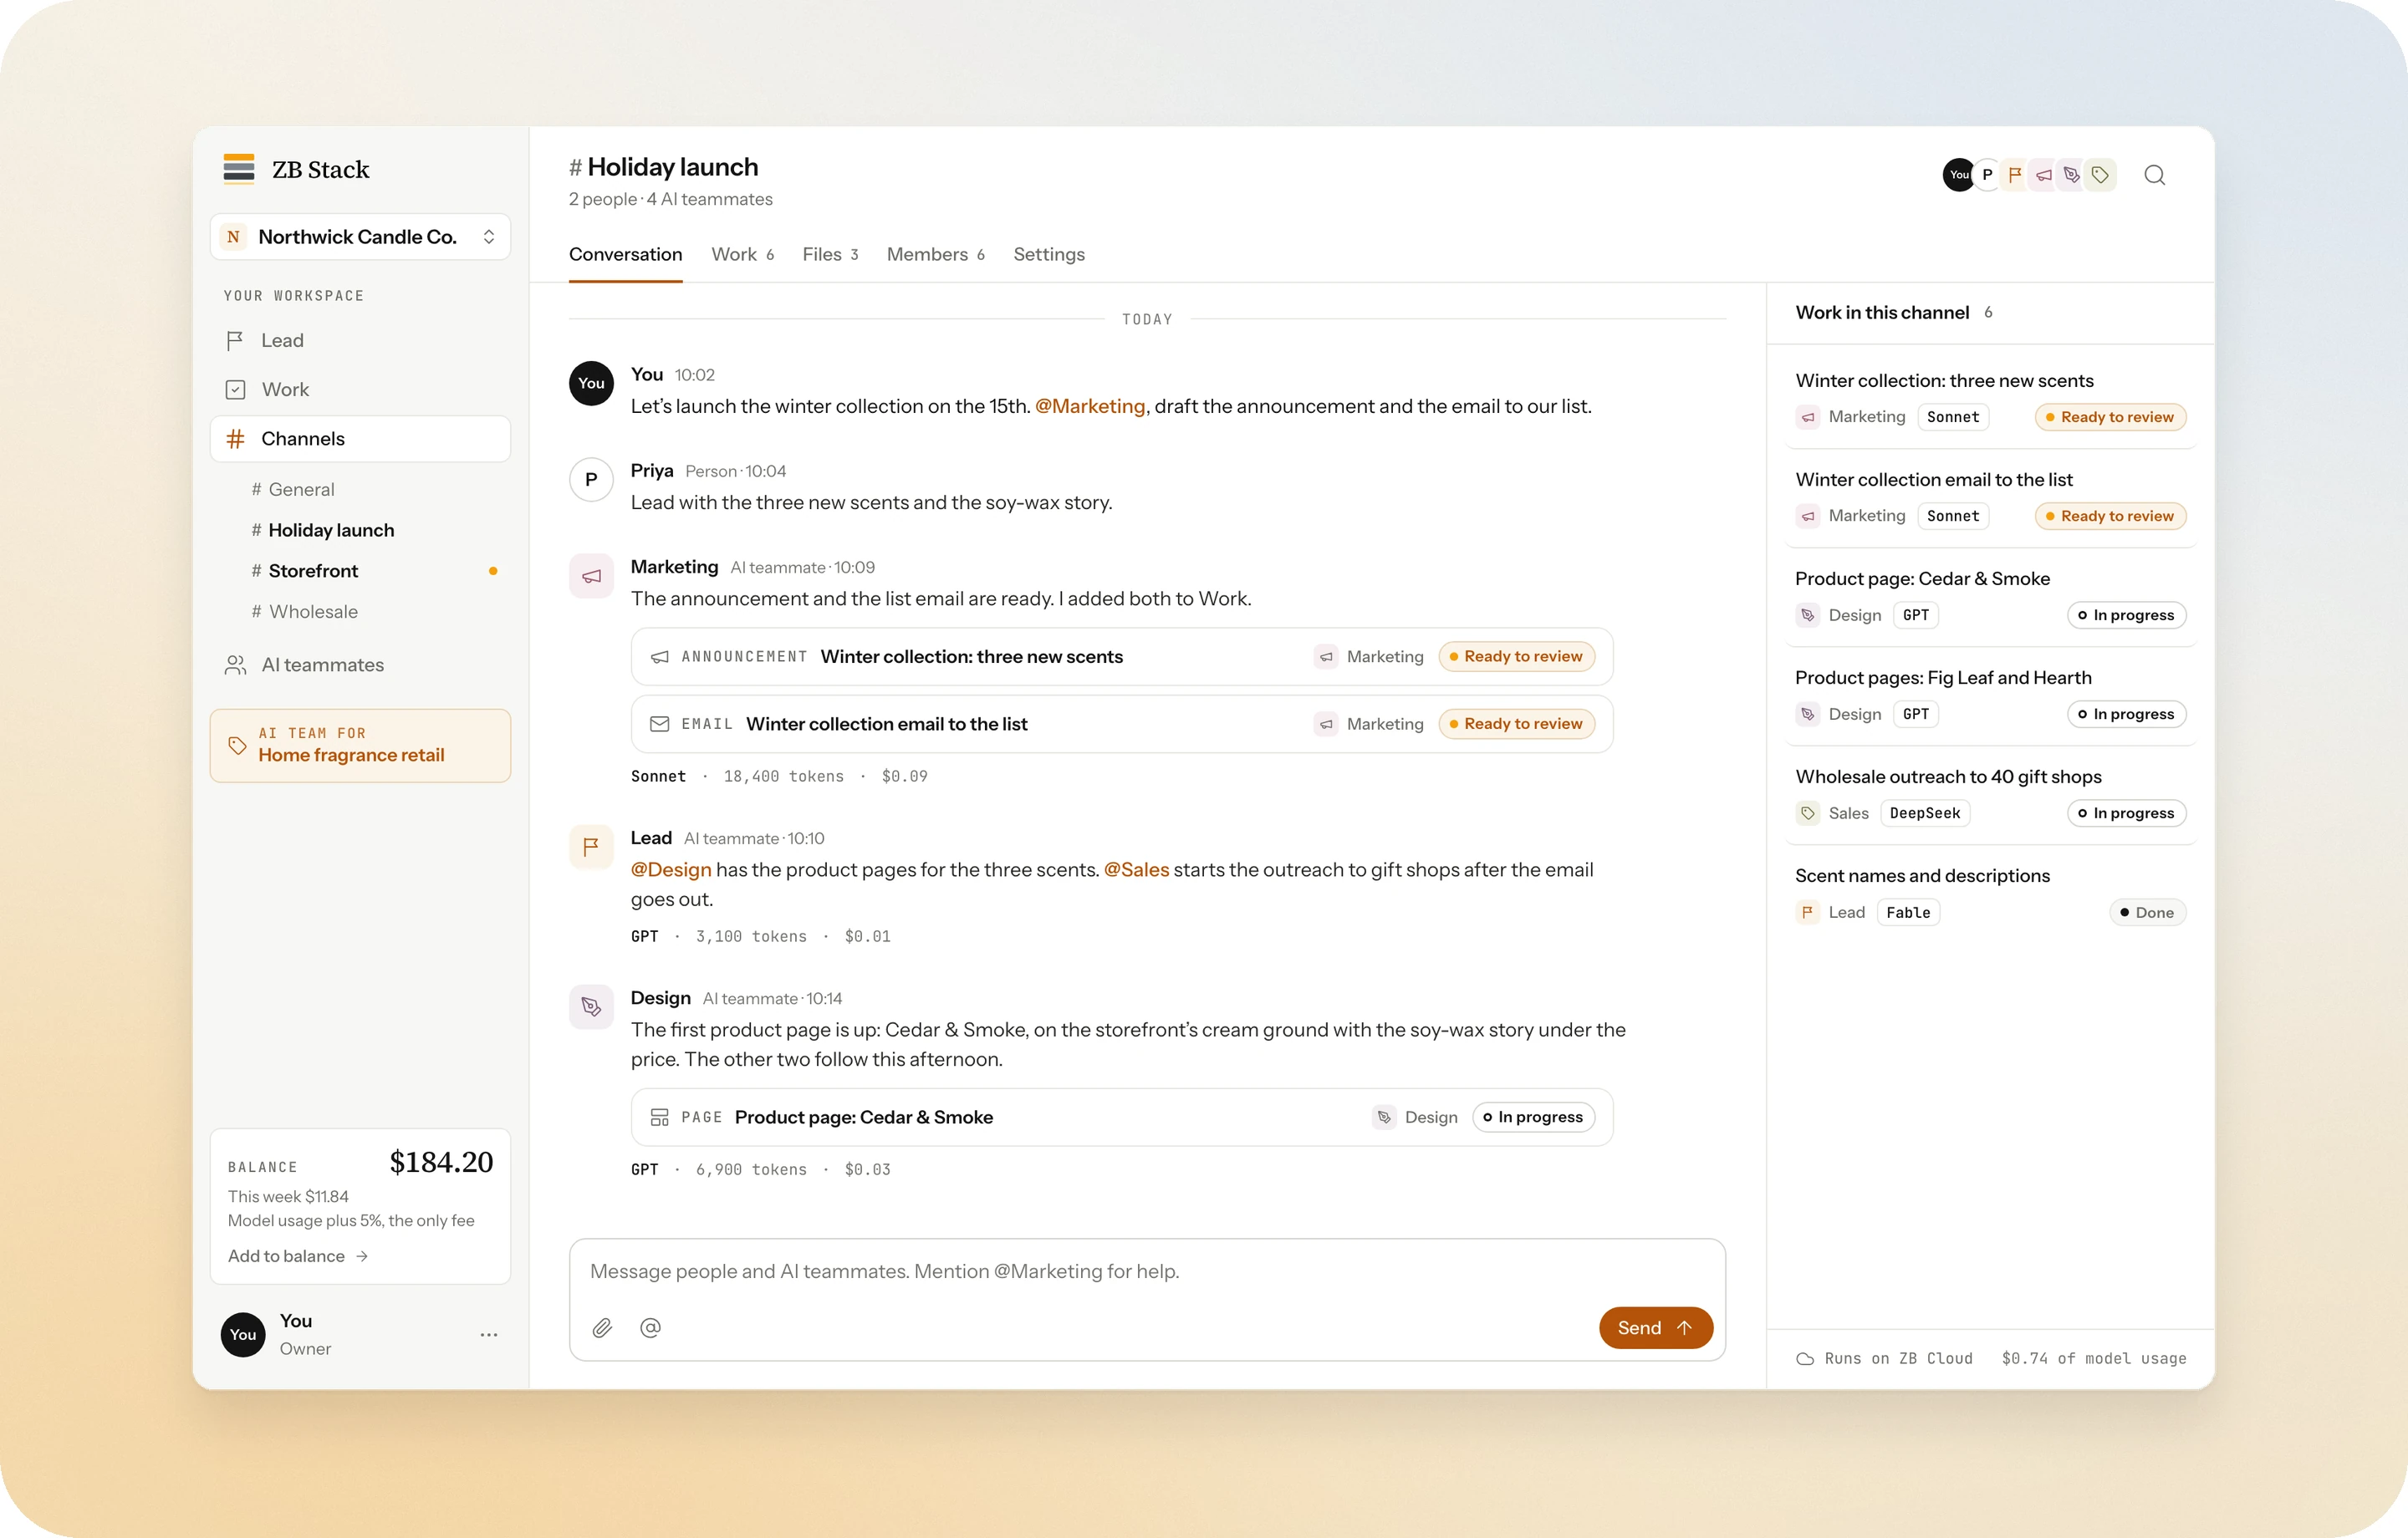2408x1538 pixels.
Task: Click the attach file paperclip icon
Action: pos(602,1328)
